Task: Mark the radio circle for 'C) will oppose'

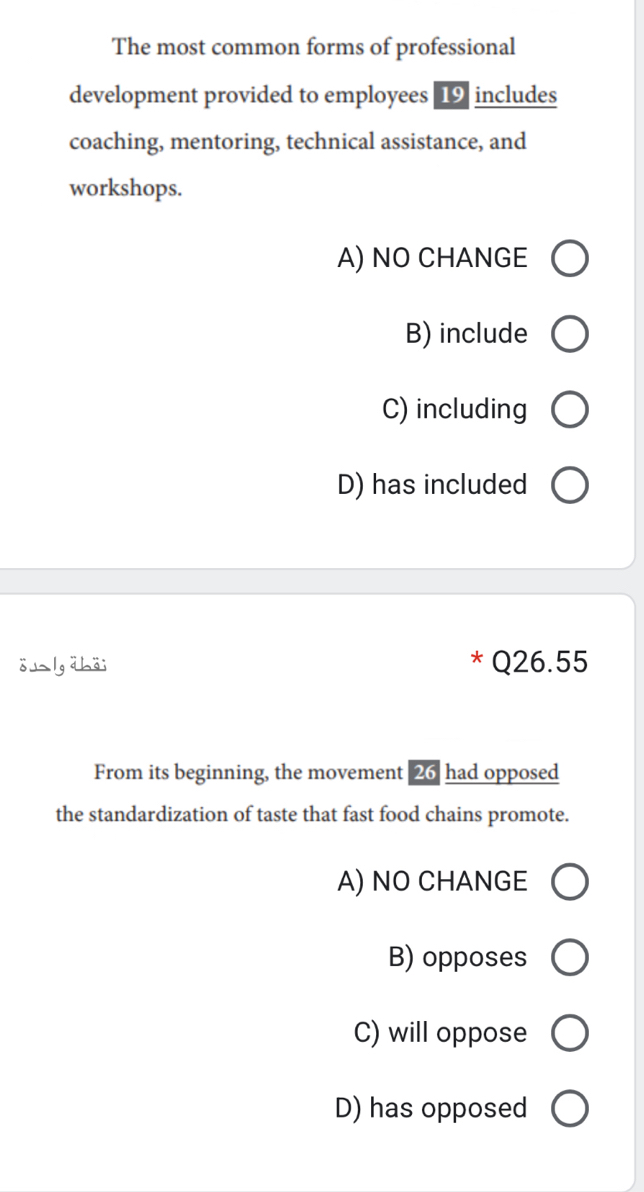Action: click(x=569, y=1033)
